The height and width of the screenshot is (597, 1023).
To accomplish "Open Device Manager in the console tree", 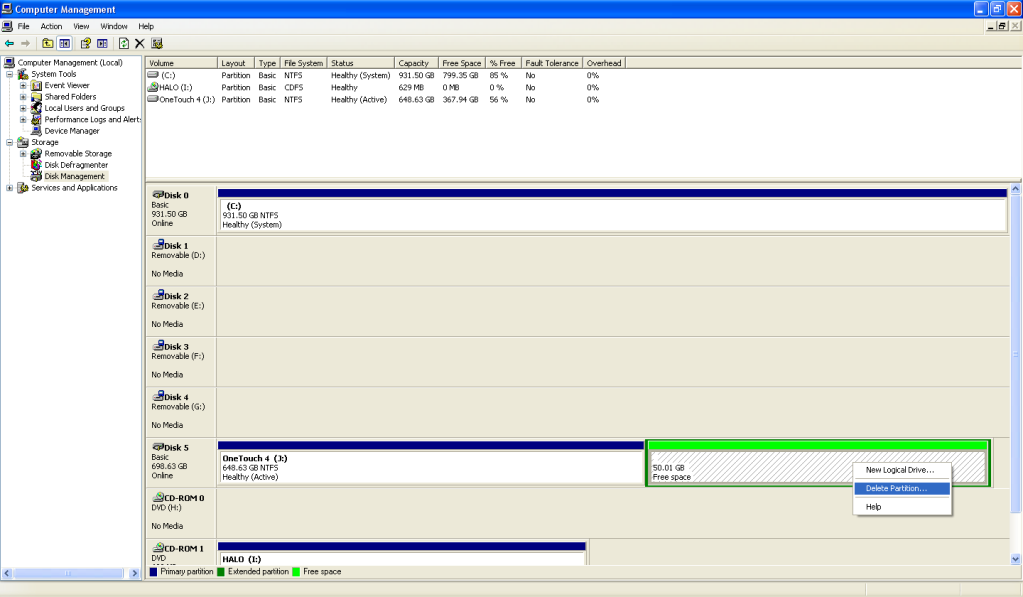I will click(71, 131).
